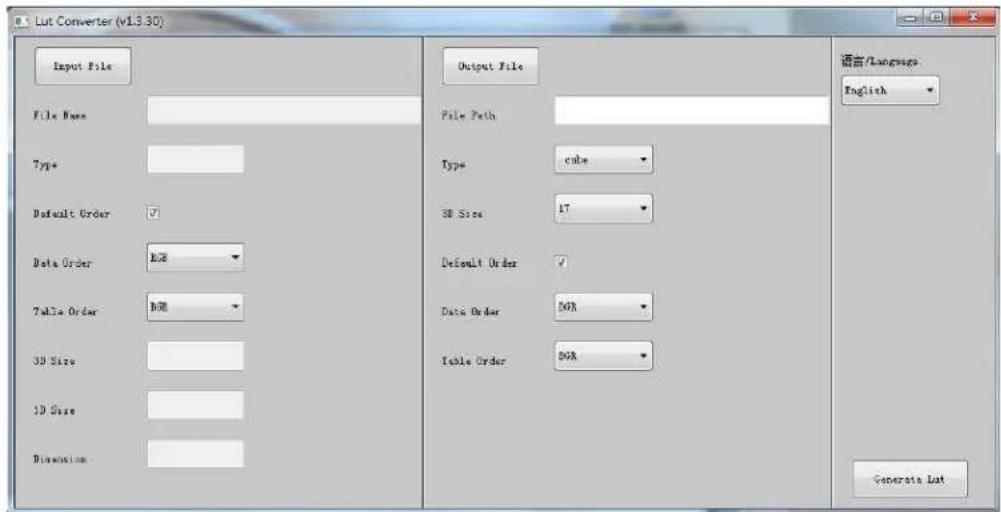Open the input Table Order dropdown

pos(195,307)
